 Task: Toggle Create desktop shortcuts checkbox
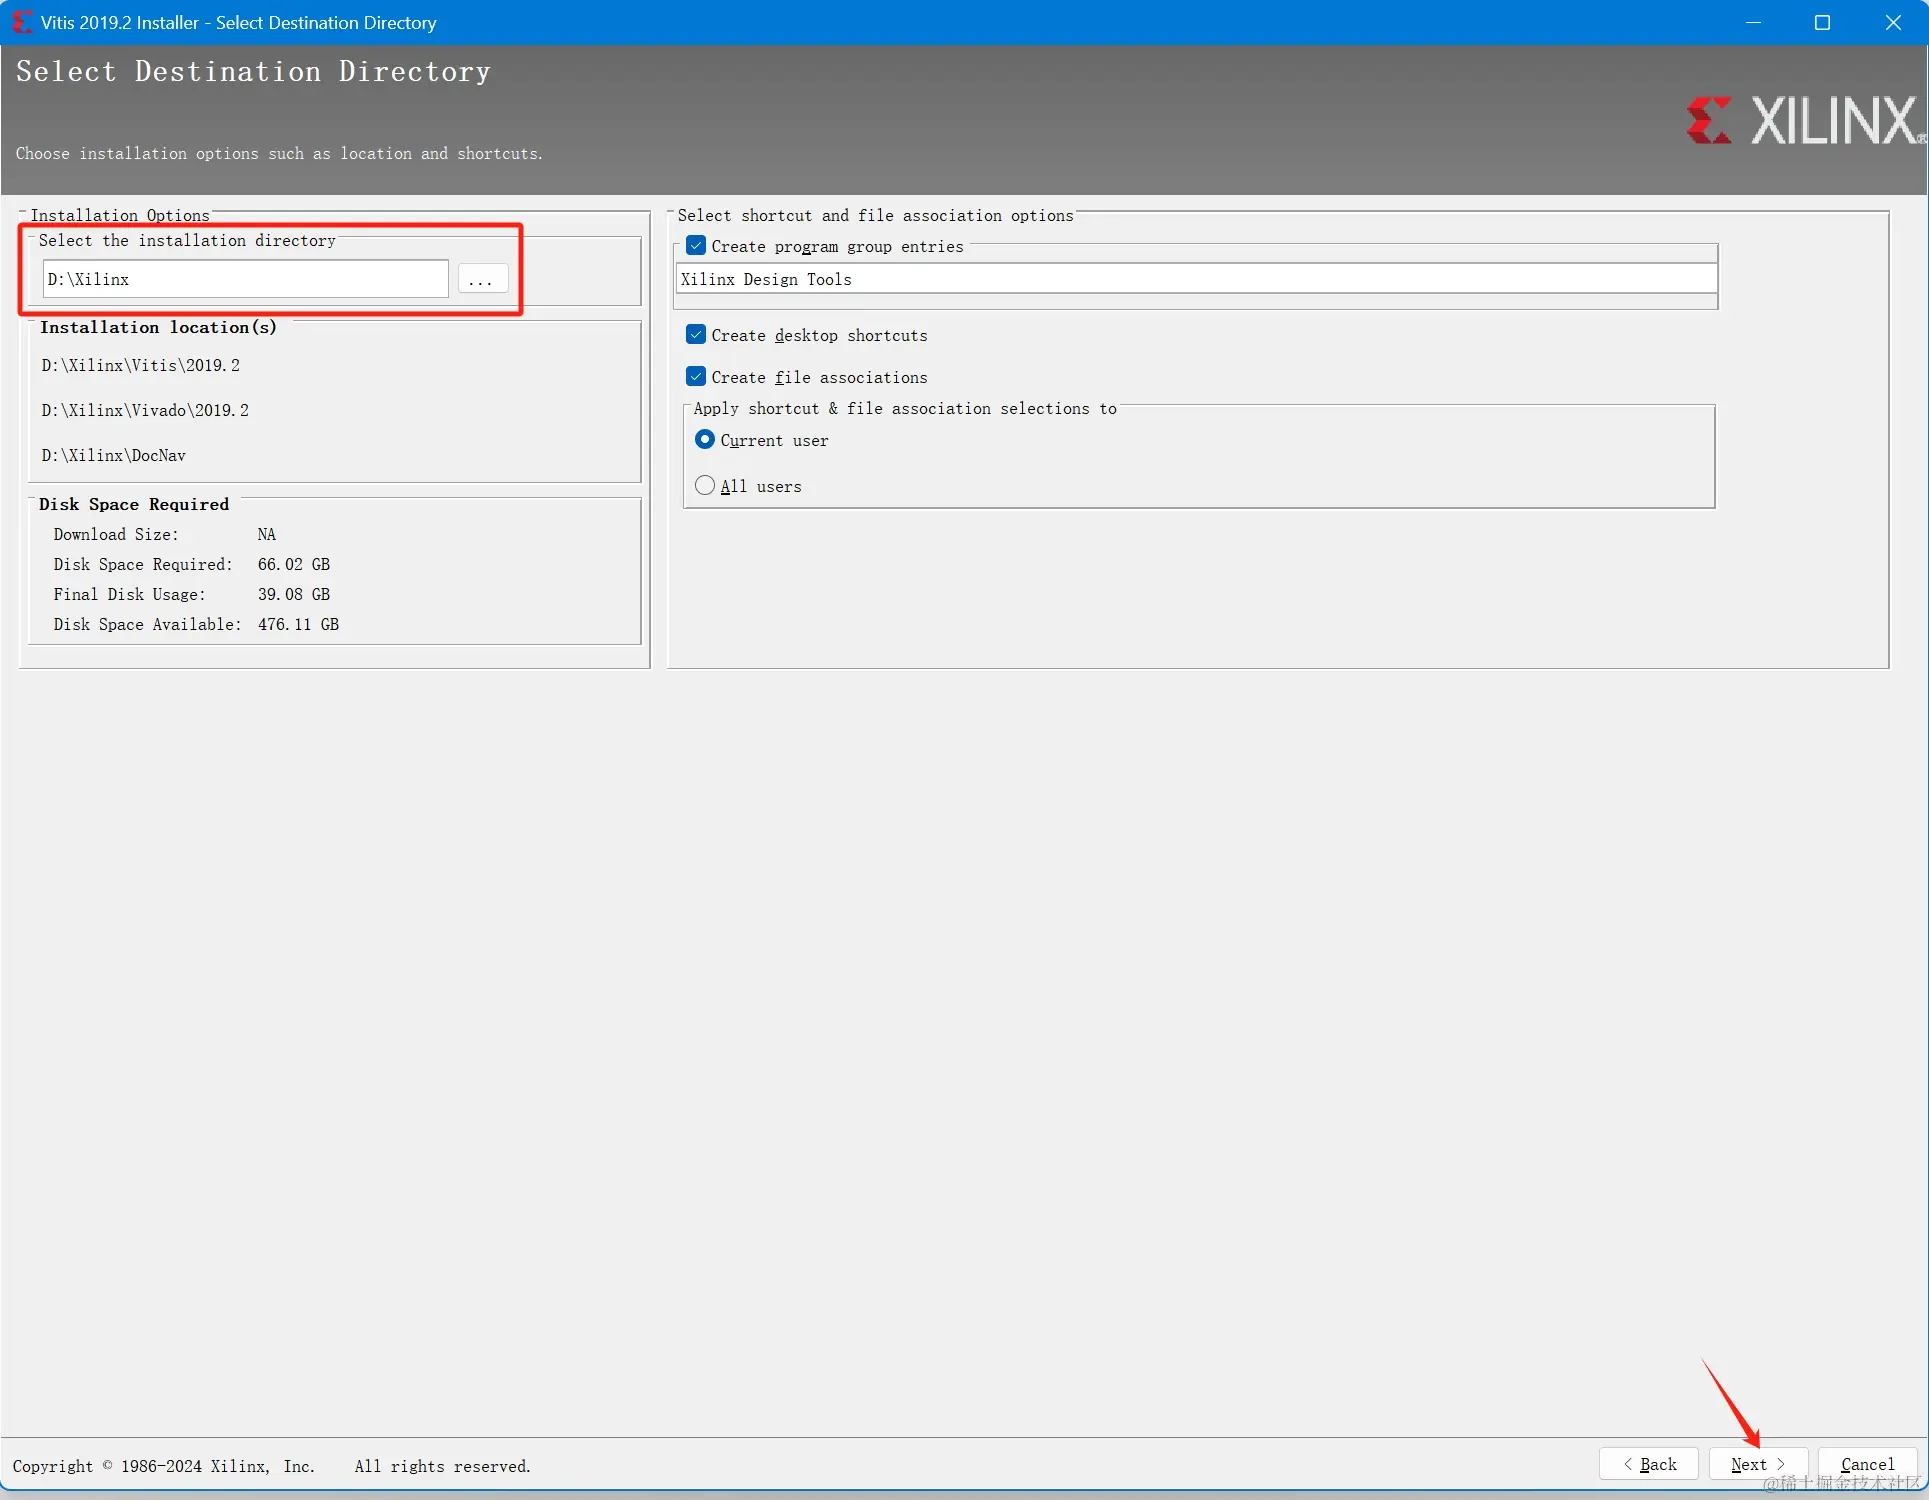696,335
